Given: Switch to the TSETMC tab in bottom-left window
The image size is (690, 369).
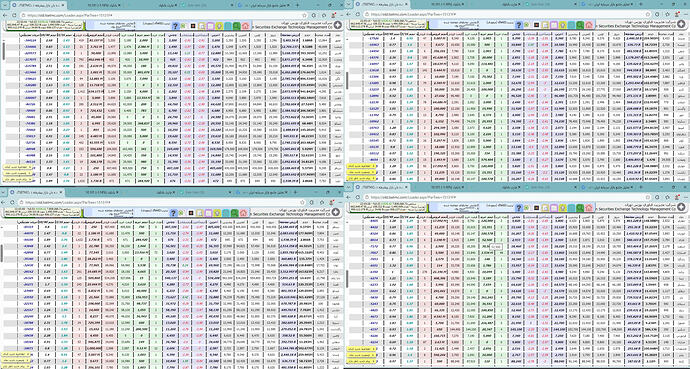Looking at the screenshot, I should point(37,192).
